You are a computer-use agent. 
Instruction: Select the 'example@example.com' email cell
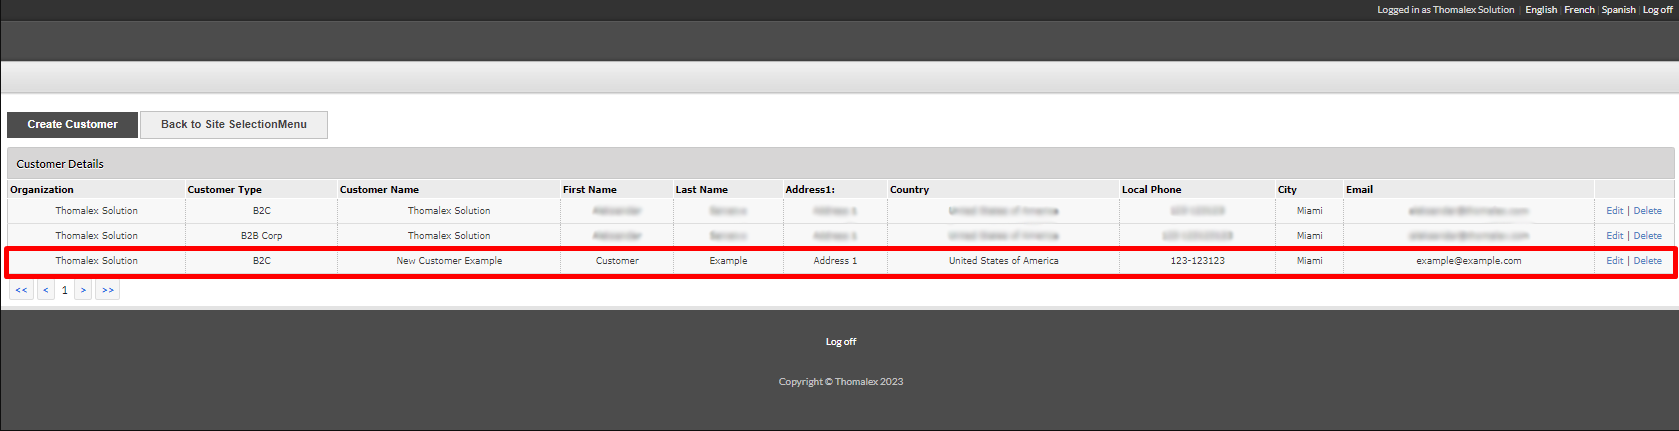pos(1468,261)
